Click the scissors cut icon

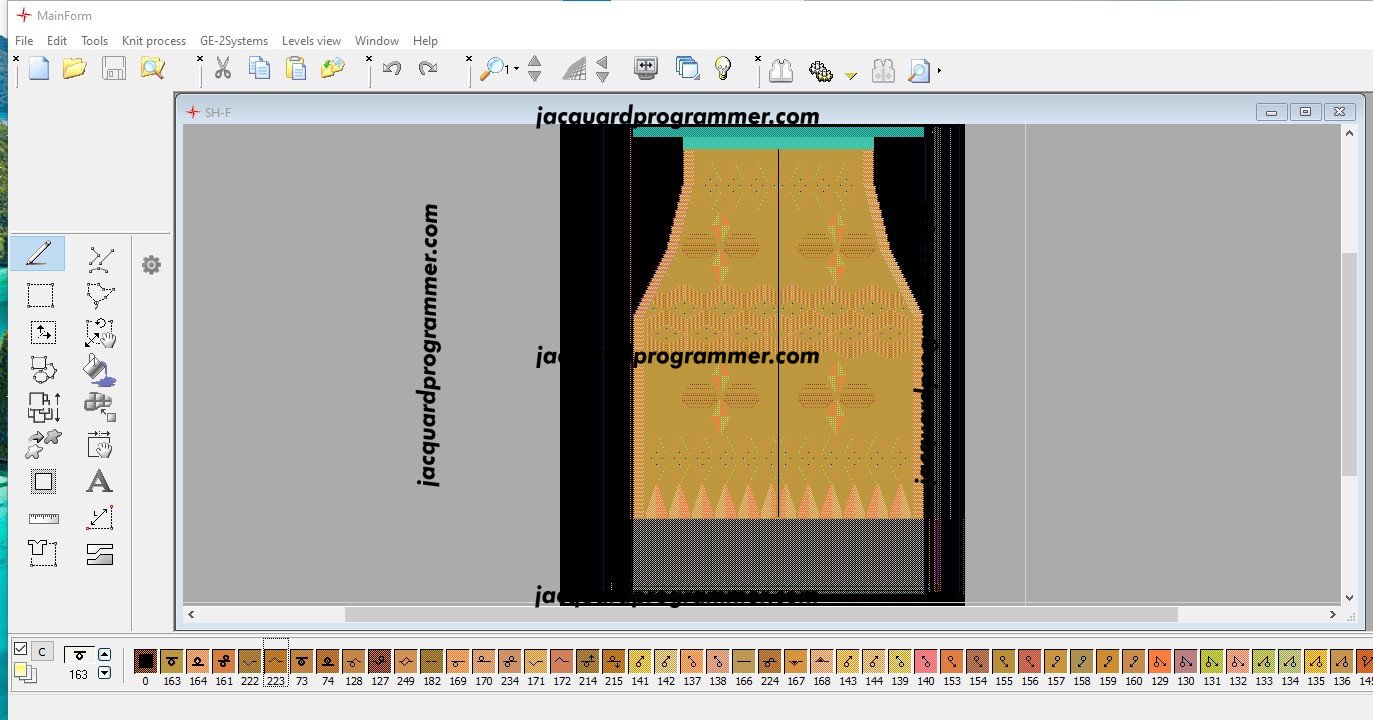click(223, 69)
